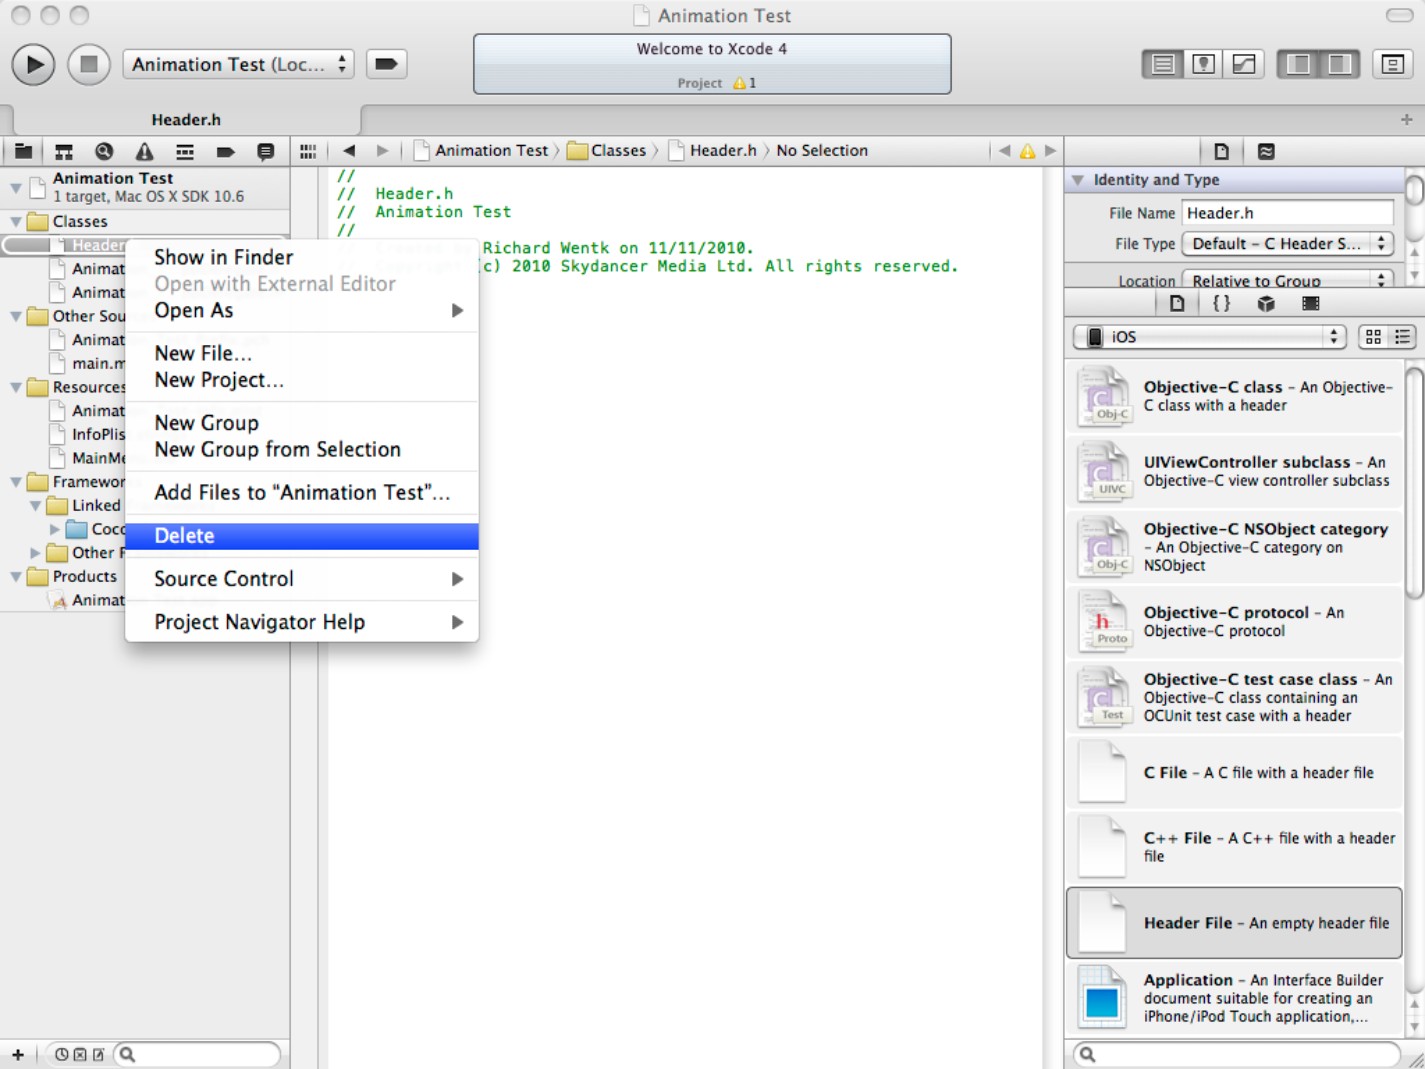Choose Delete from the context menu
The image size is (1425, 1069).
point(301,536)
